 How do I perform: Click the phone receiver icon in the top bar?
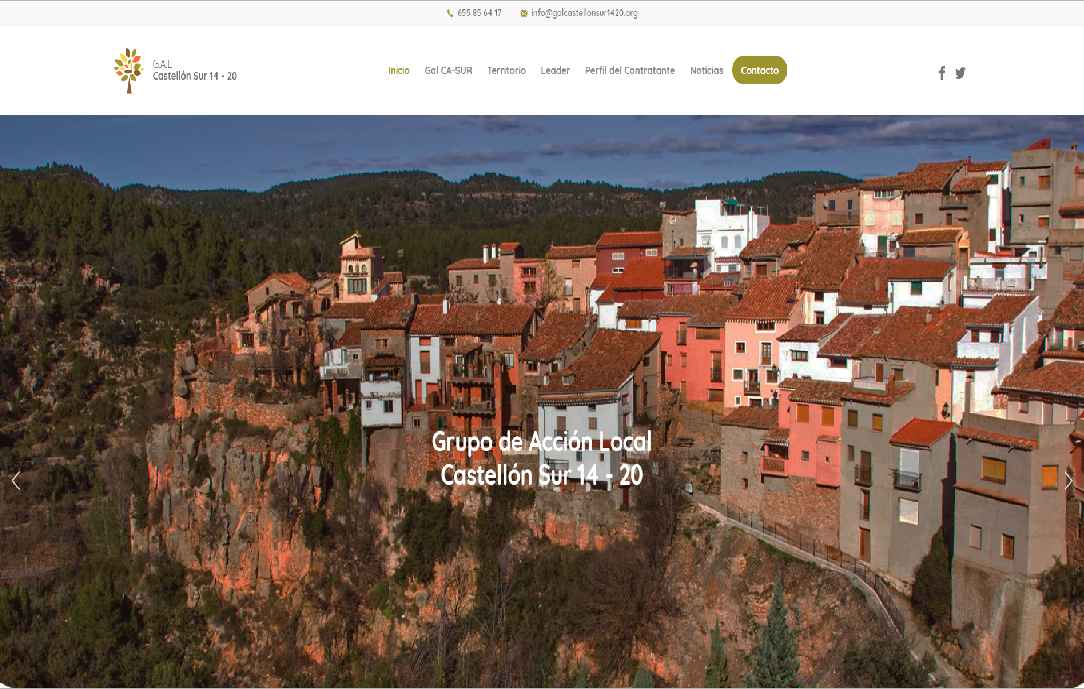448,14
